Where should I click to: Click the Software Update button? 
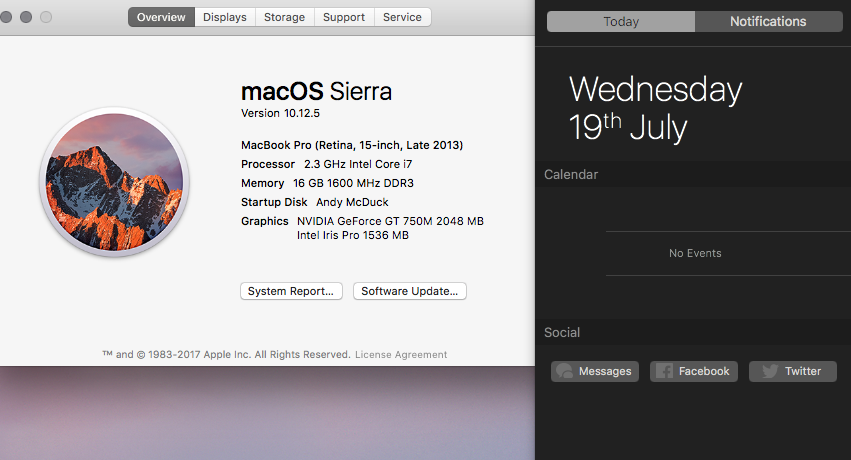[x=410, y=291]
